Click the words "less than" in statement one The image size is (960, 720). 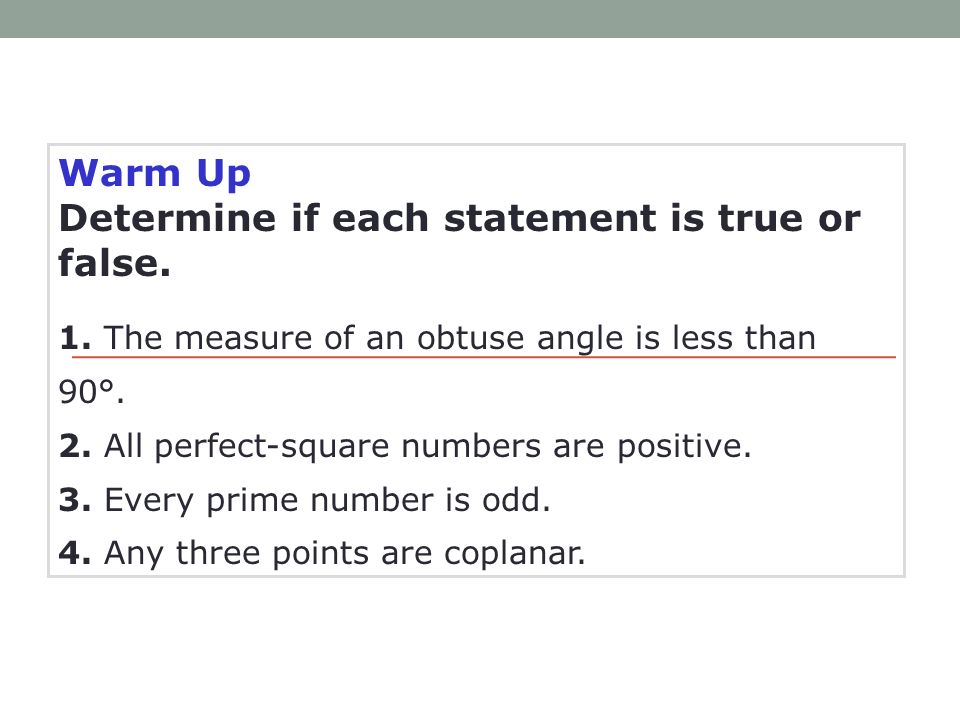(x=744, y=338)
